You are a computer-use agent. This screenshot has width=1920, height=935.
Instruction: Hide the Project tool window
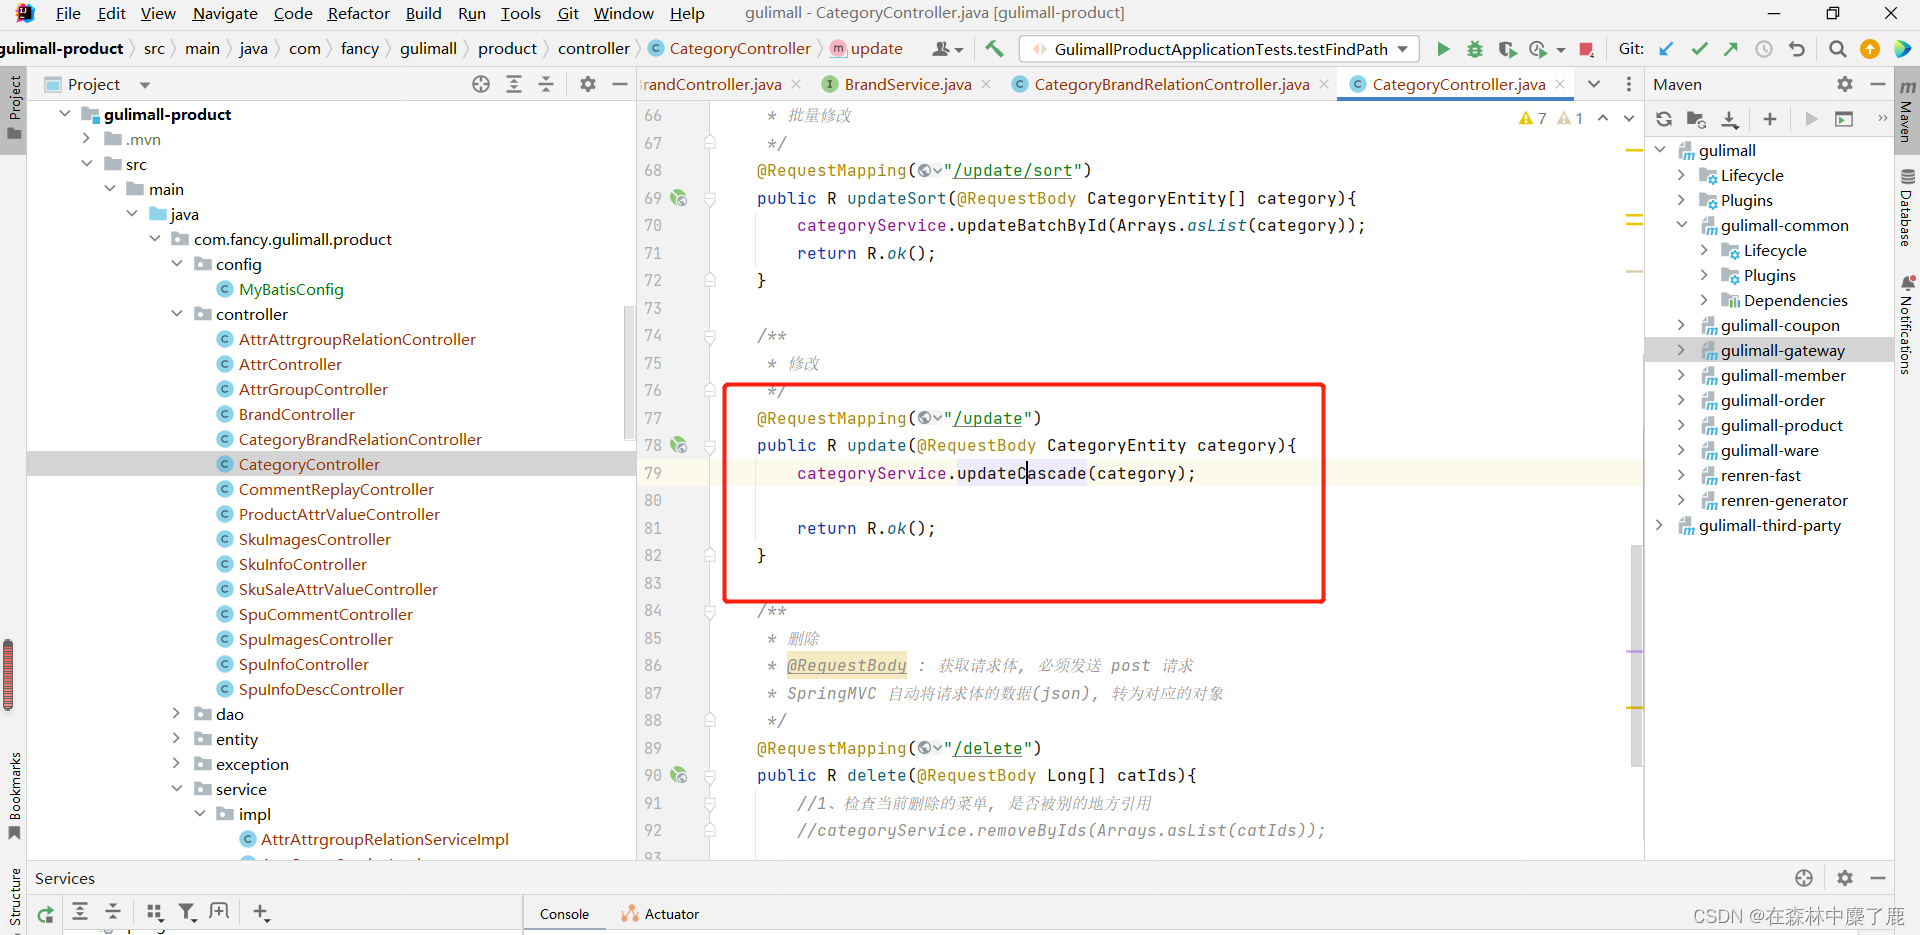click(620, 84)
